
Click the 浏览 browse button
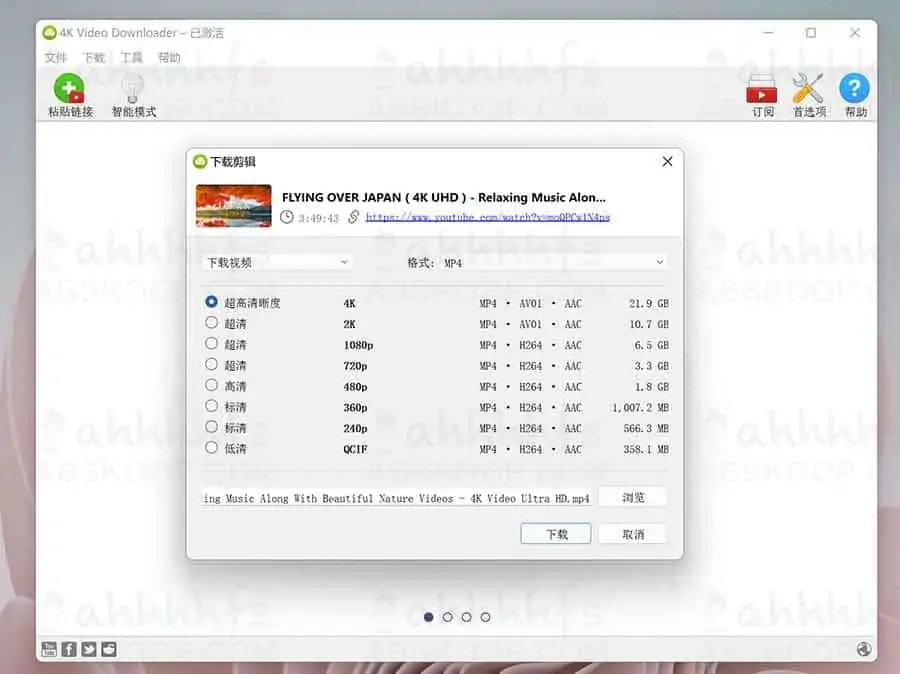633,497
